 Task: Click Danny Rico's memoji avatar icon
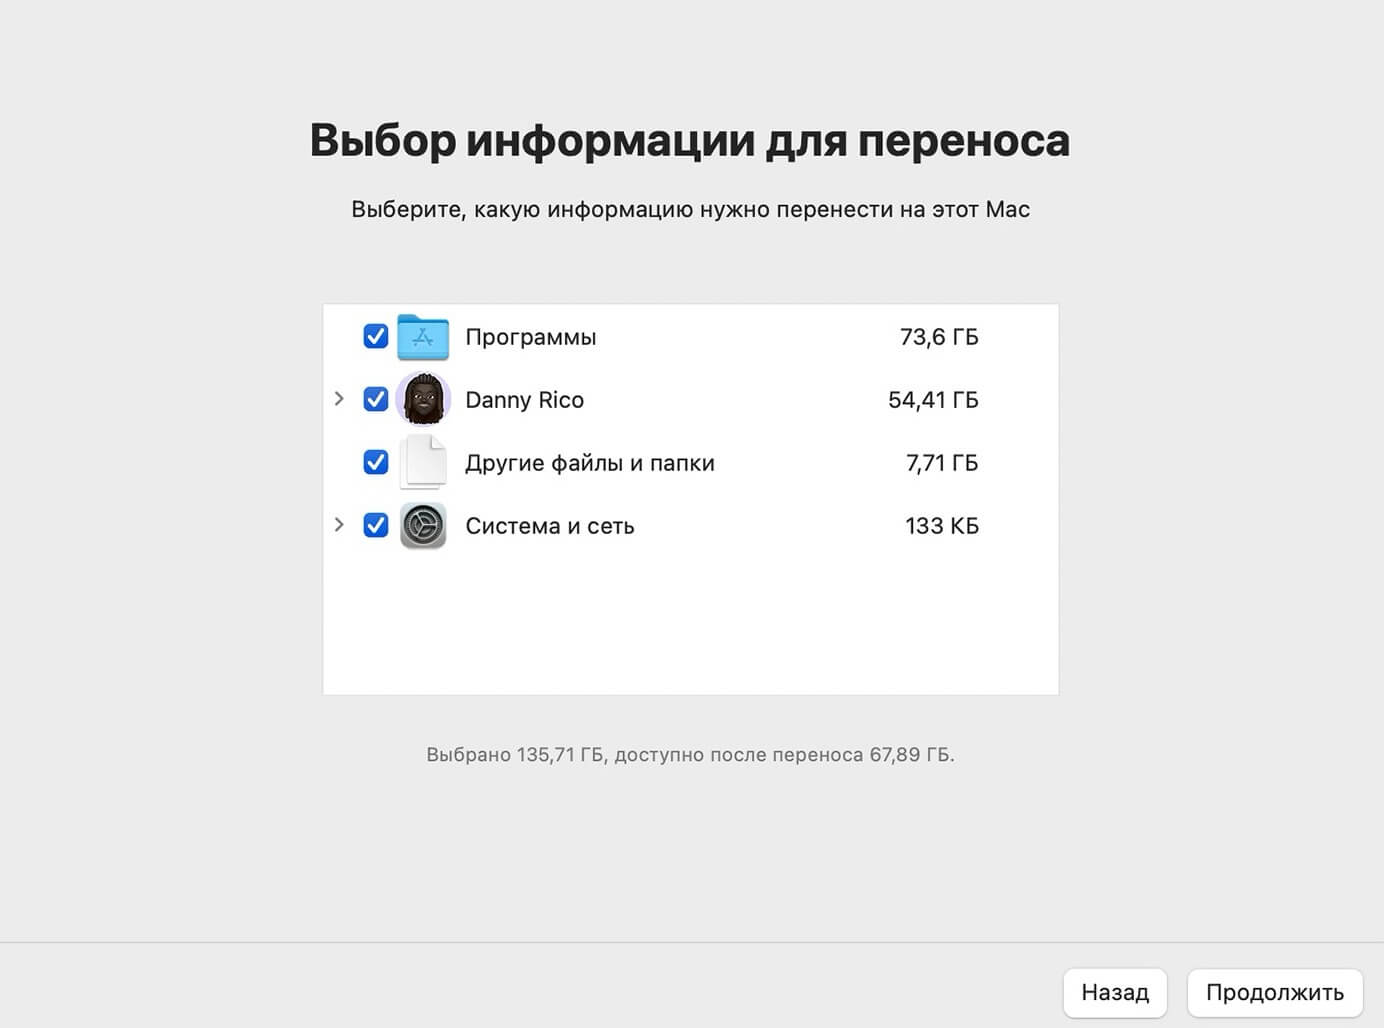click(424, 399)
